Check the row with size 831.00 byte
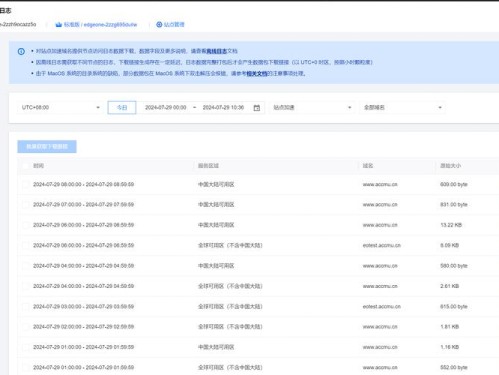 tap(25, 205)
